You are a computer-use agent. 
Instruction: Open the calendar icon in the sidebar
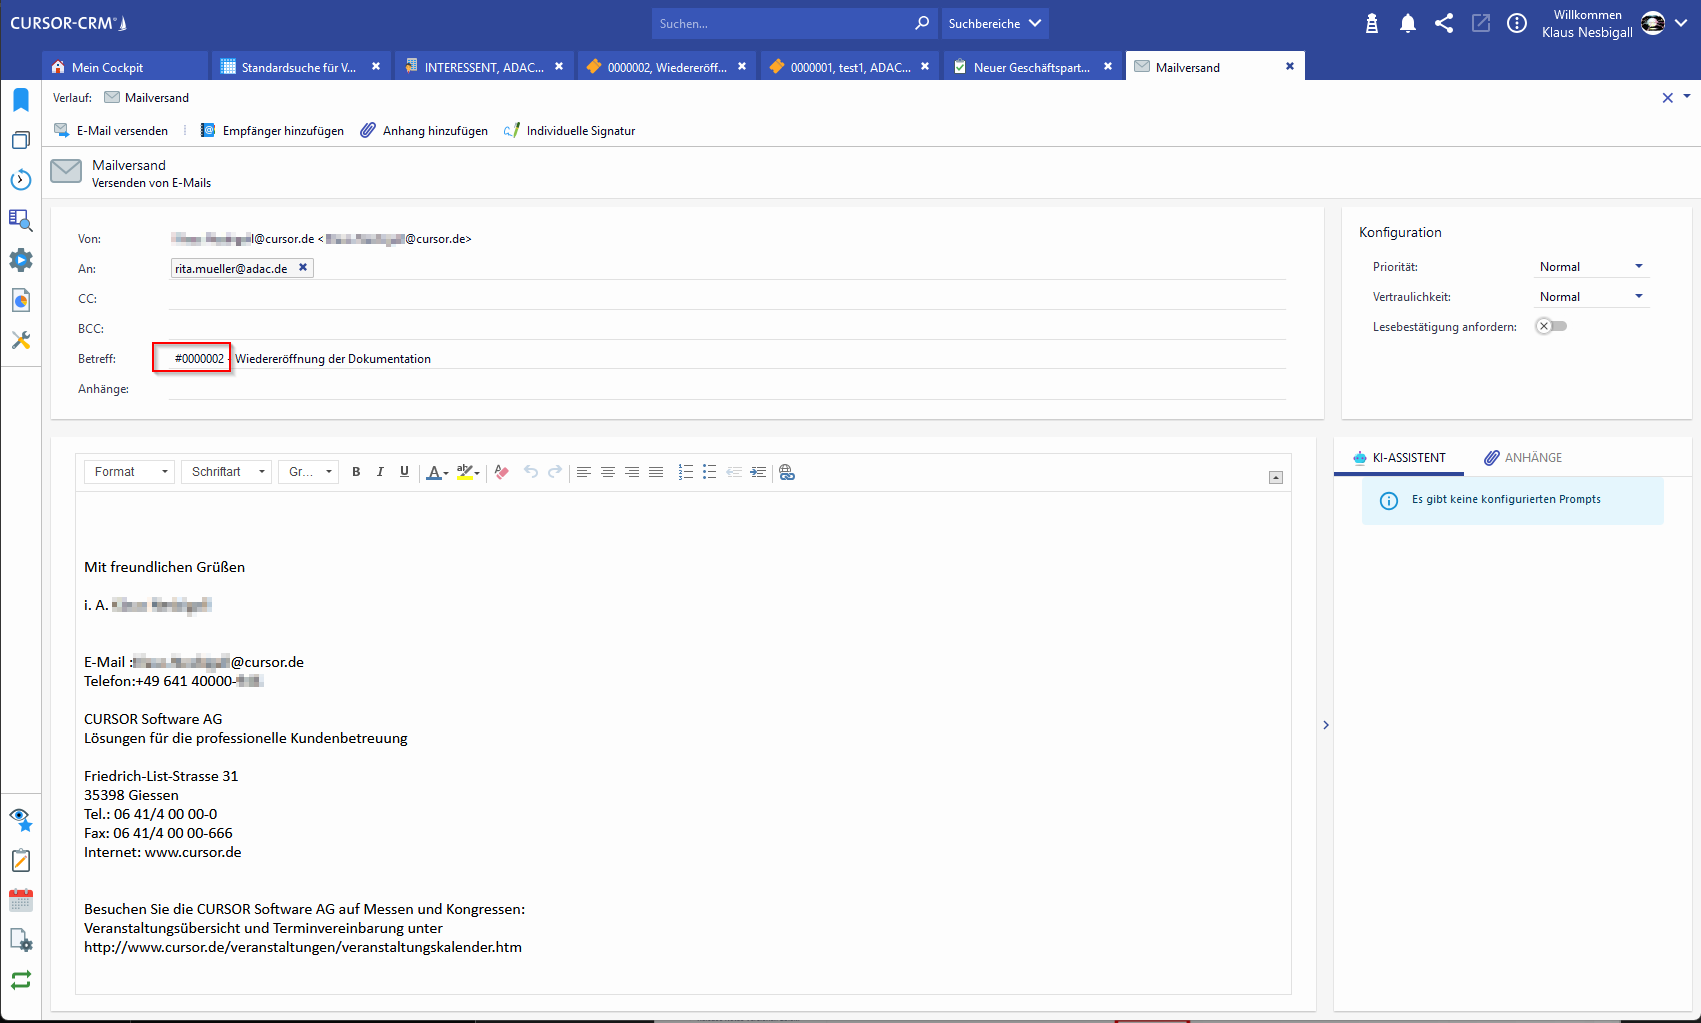click(x=21, y=900)
